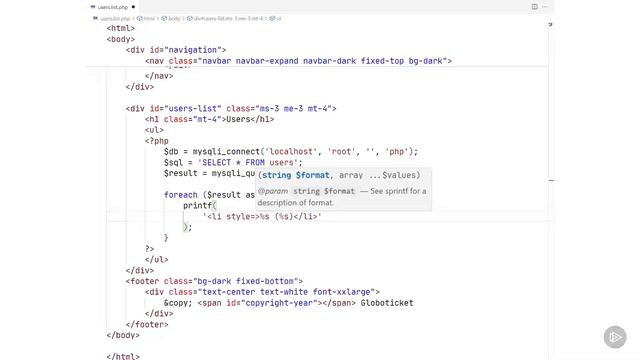
Task: Click the sticky div id="navigation" line
Action: click(176, 50)
